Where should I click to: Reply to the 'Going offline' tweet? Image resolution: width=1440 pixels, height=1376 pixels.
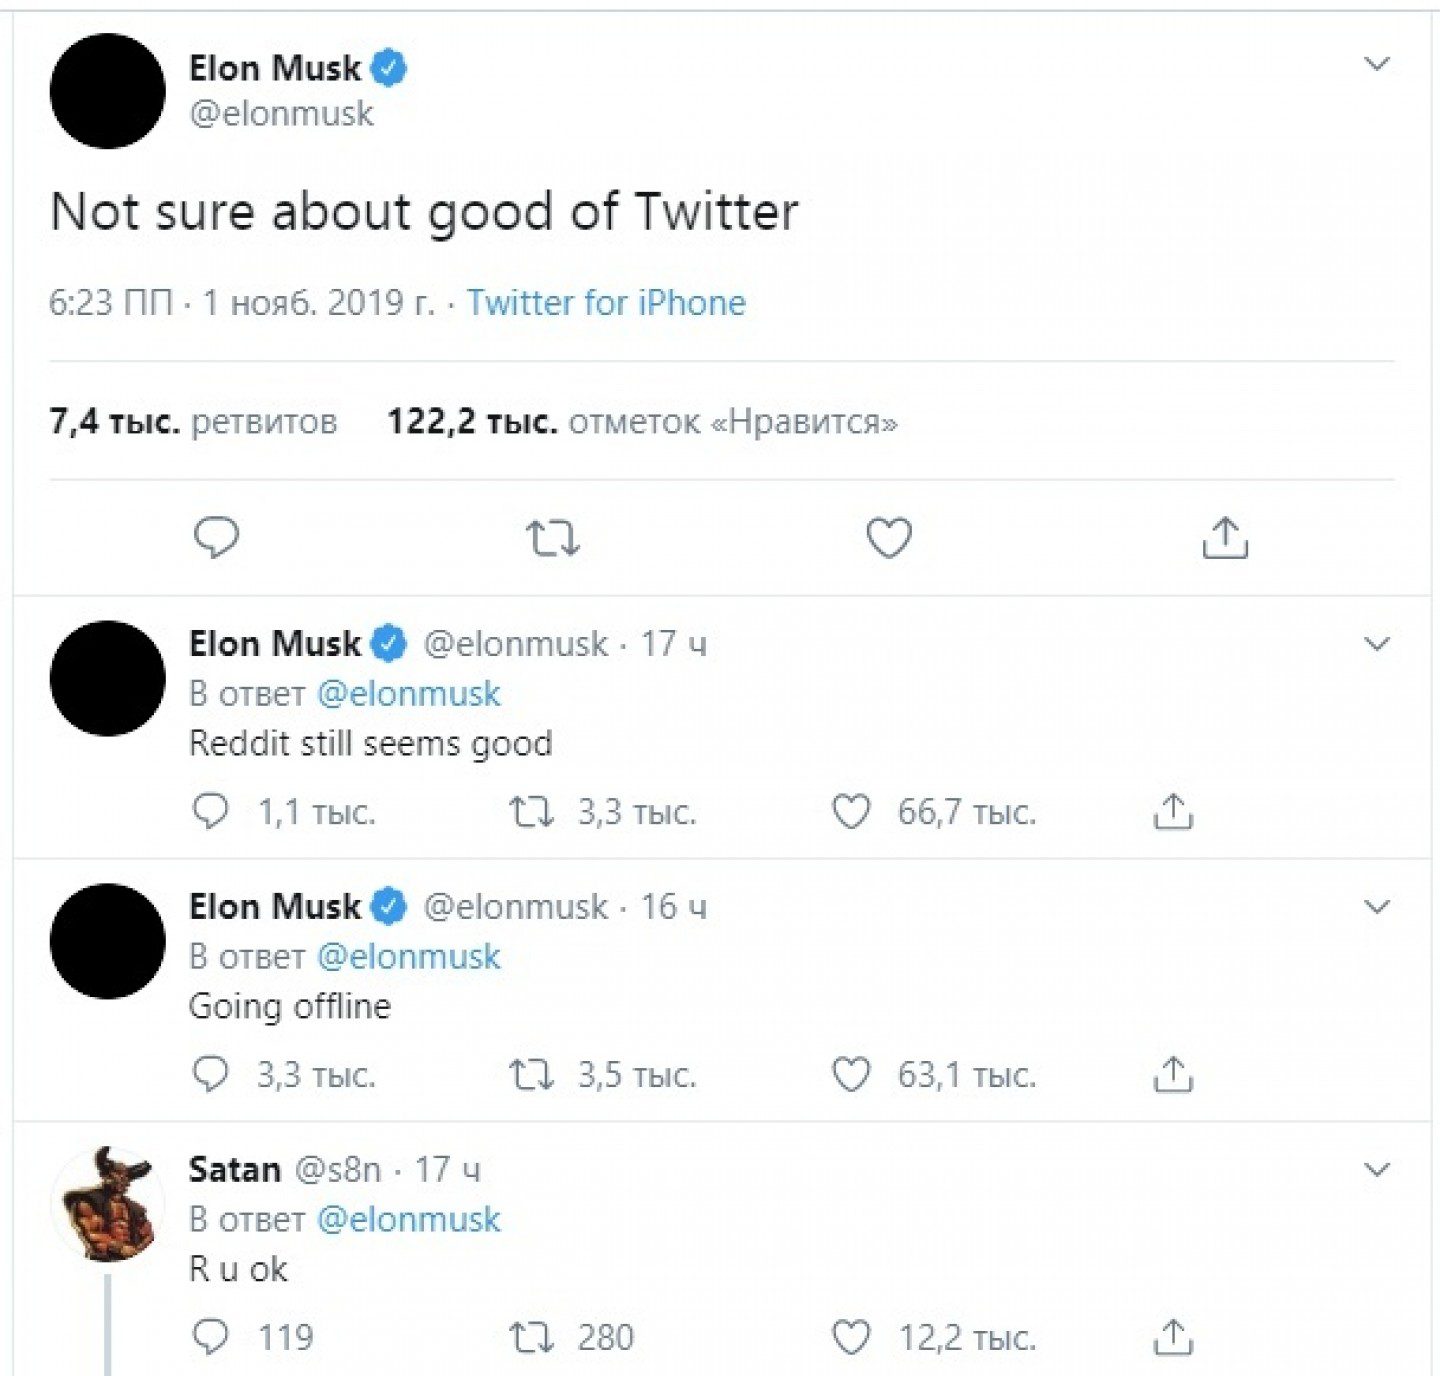pyautogui.click(x=210, y=1074)
